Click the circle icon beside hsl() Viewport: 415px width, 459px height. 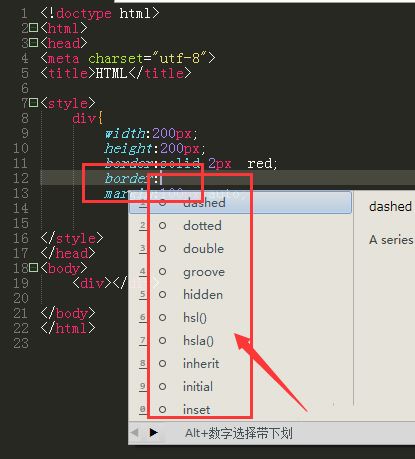pyautogui.click(x=162, y=317)
